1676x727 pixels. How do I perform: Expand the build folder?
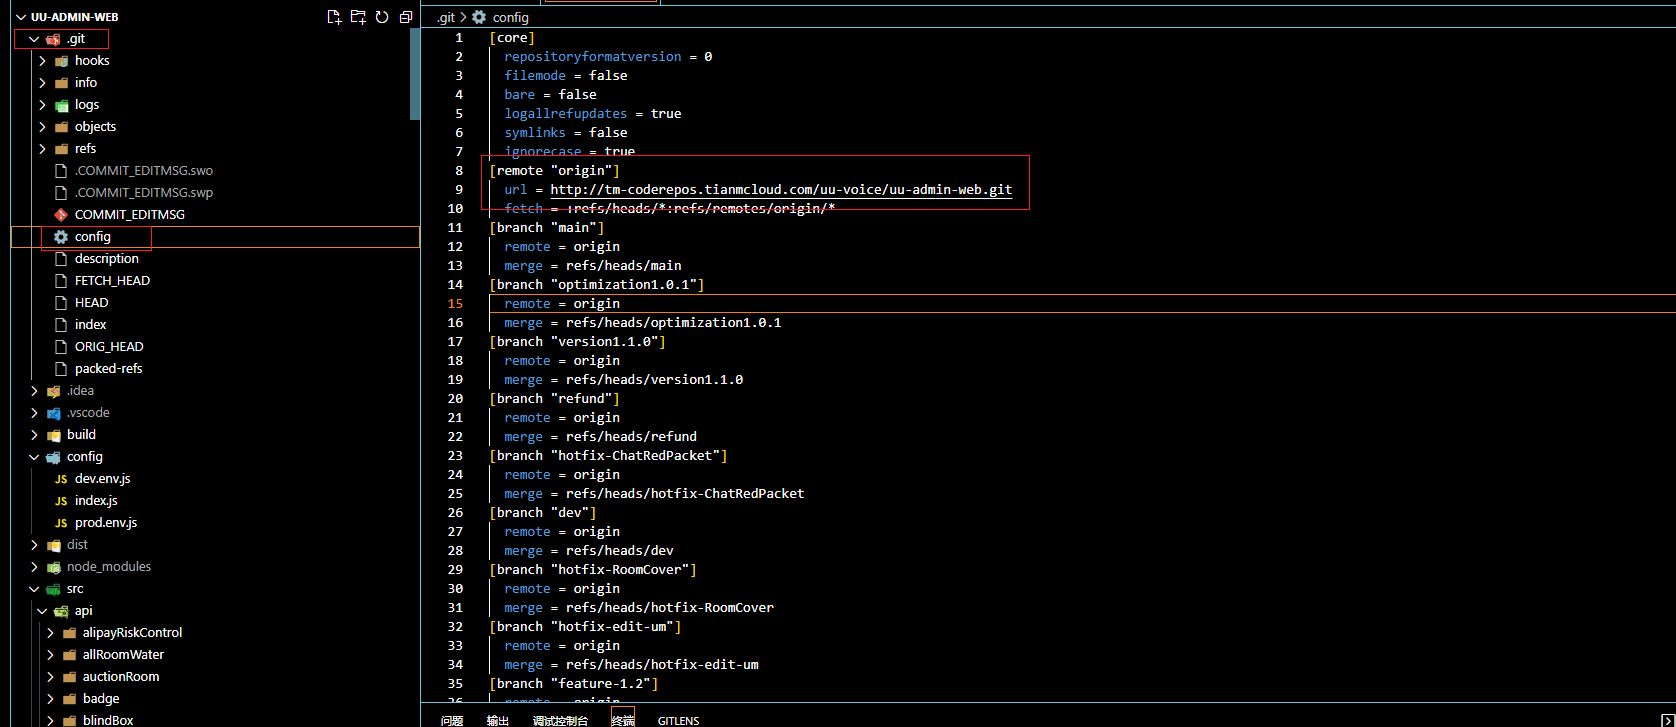pos(34,435)
